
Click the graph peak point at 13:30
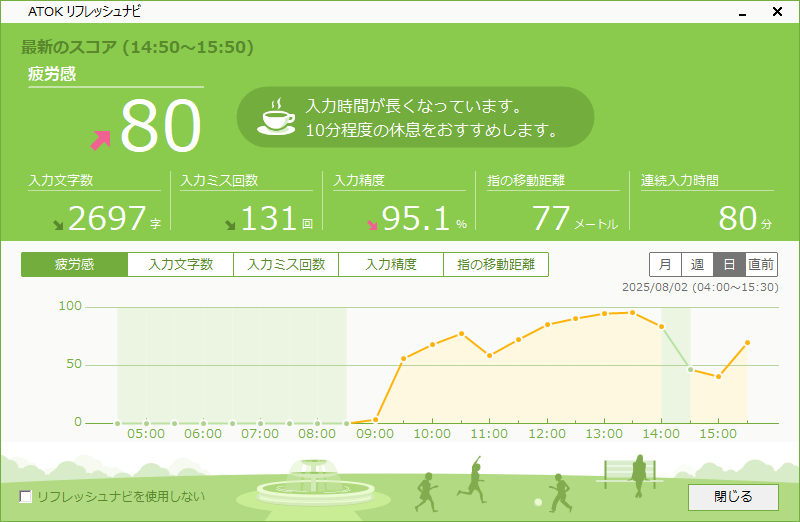(x=633, y=312)
